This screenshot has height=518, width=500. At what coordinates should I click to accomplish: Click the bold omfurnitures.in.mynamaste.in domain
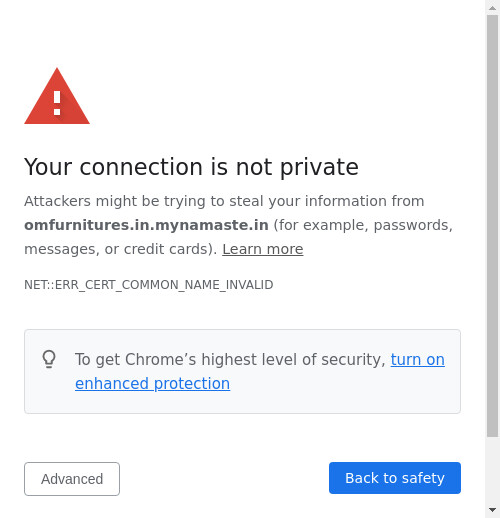click(146, 225)
